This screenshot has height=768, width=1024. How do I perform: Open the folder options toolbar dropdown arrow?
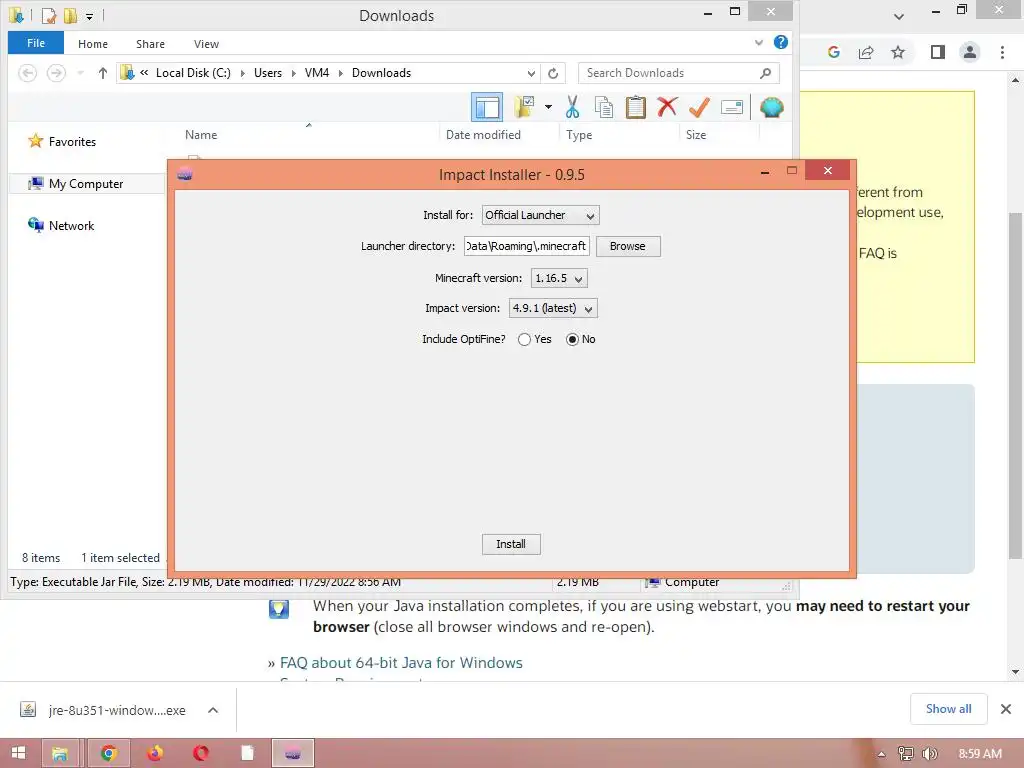pos(548,107)
